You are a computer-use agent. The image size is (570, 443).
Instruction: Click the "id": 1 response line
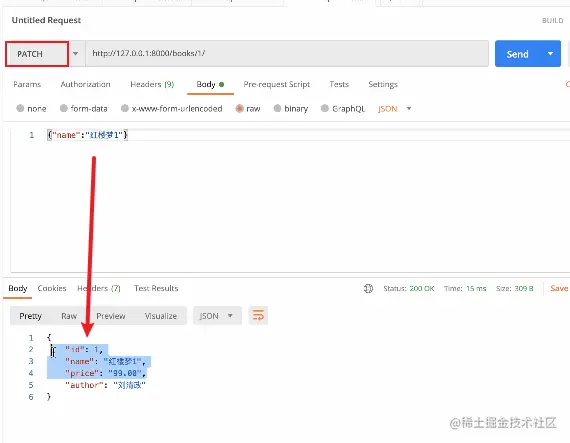84,350
